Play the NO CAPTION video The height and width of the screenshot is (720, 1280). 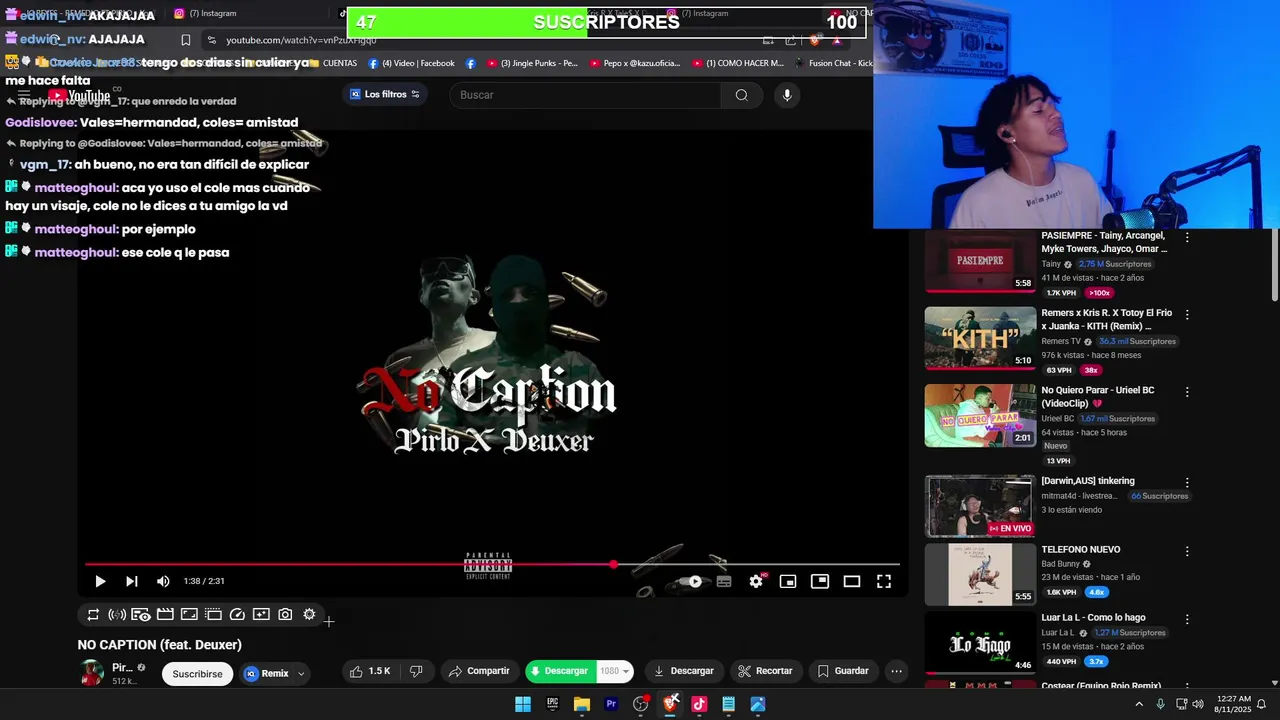[x=100, y=581]
